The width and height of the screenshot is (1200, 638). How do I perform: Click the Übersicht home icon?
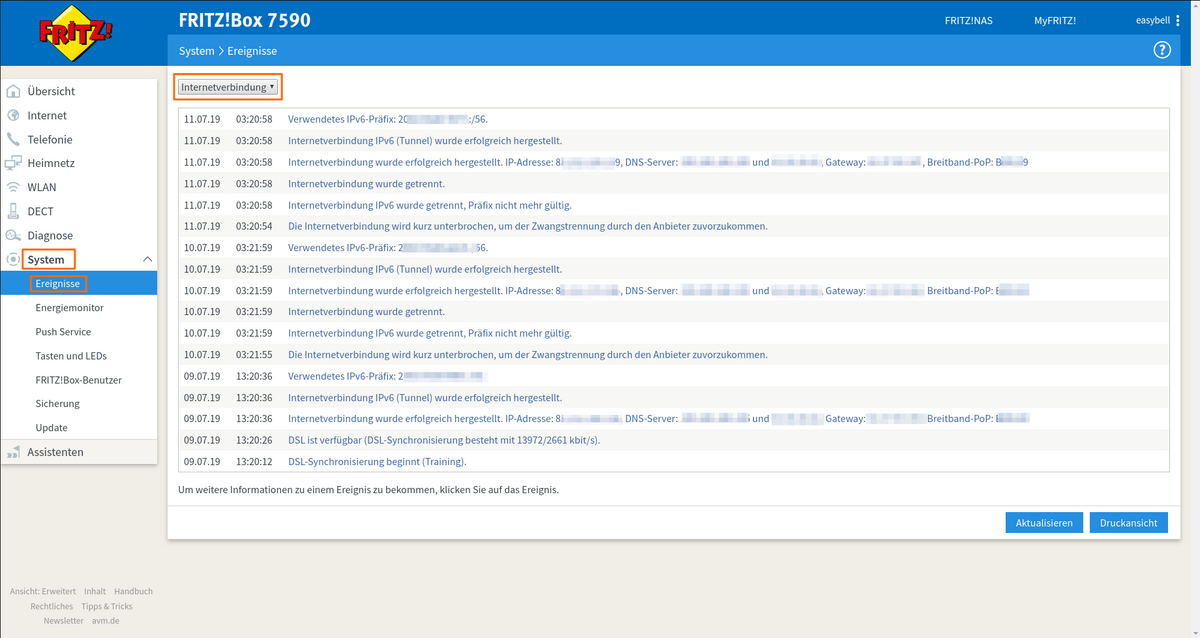[13, 91]
